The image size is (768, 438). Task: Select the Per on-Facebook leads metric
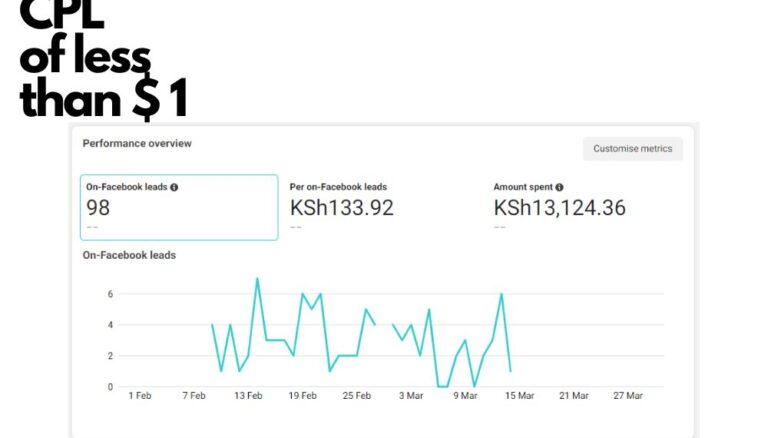338,187
